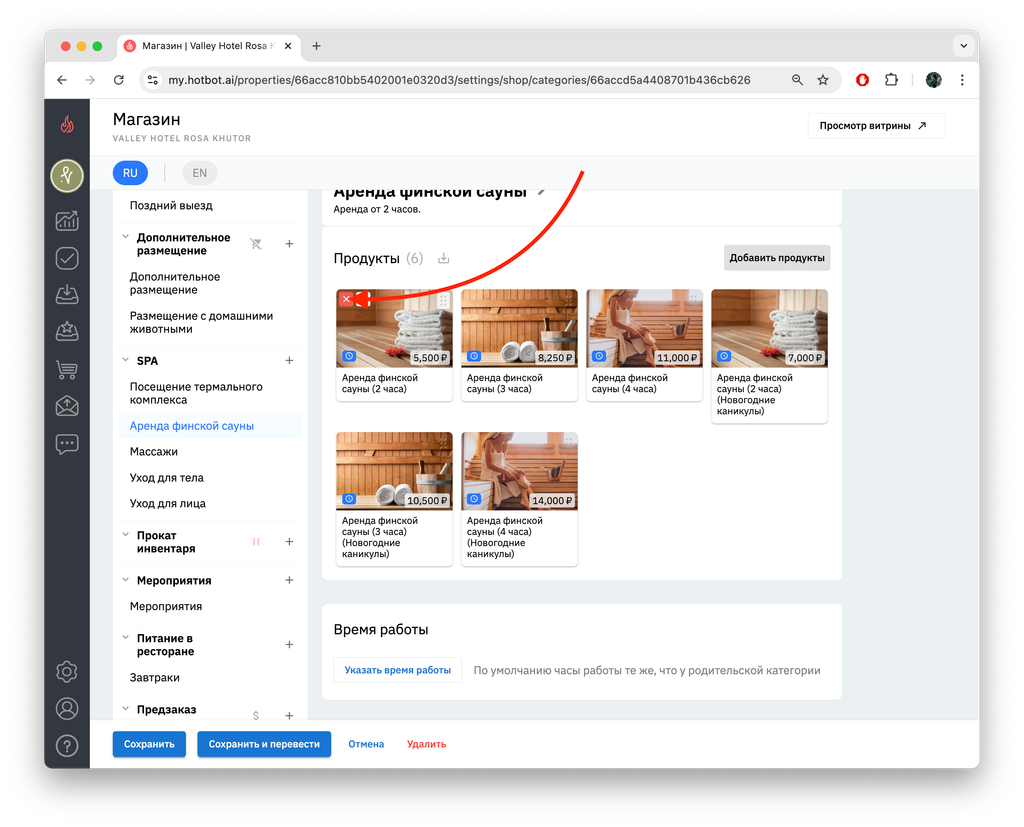The height and width of the screenshot is (827, 1024).
Task: Click Указать время работы button
Action: click(x=398, y=670)
